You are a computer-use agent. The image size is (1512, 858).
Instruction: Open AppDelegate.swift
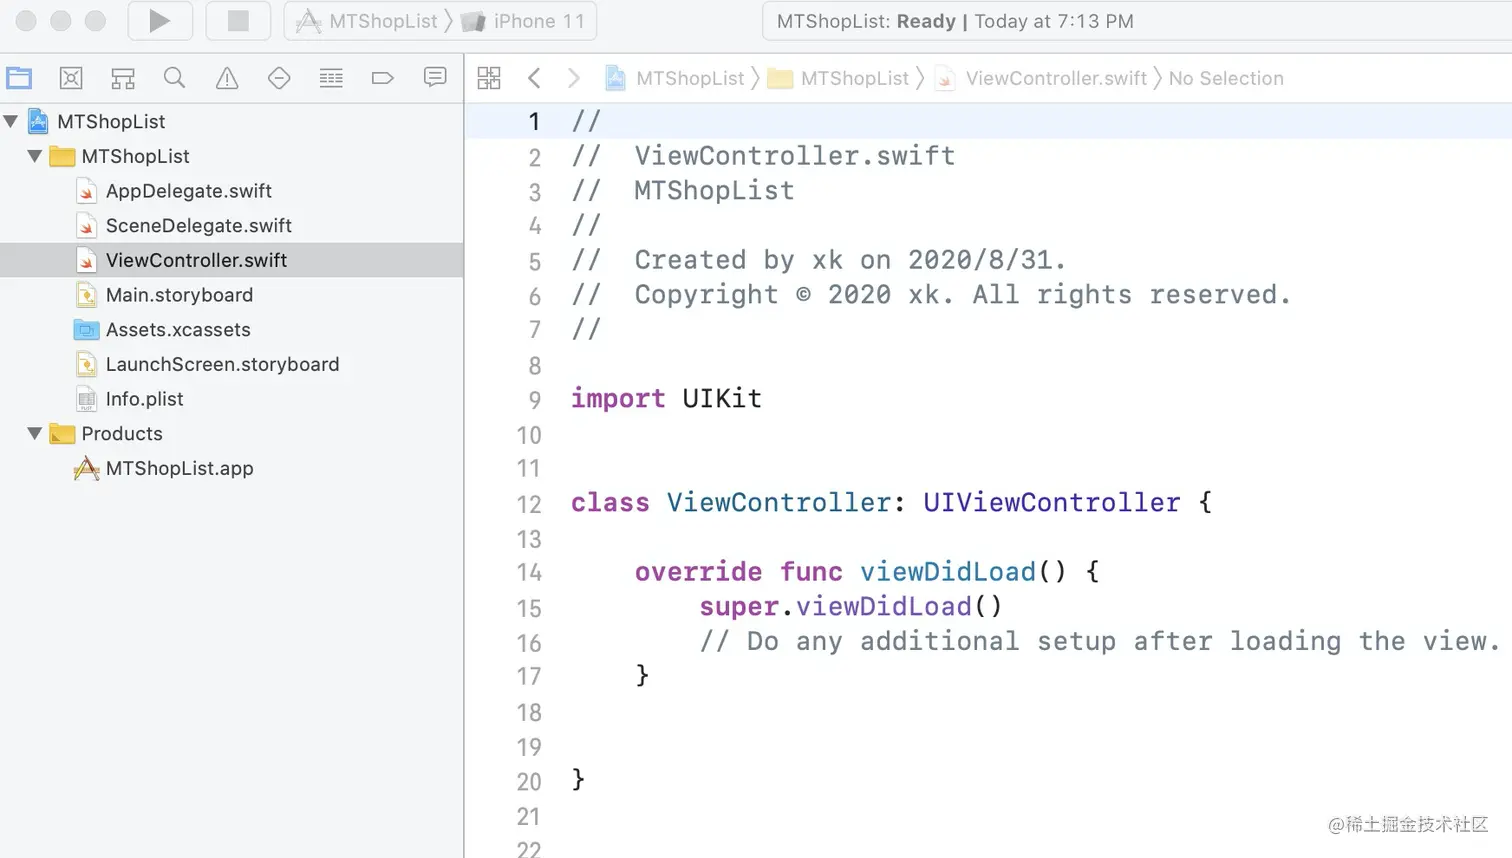[x=189, y=191]
